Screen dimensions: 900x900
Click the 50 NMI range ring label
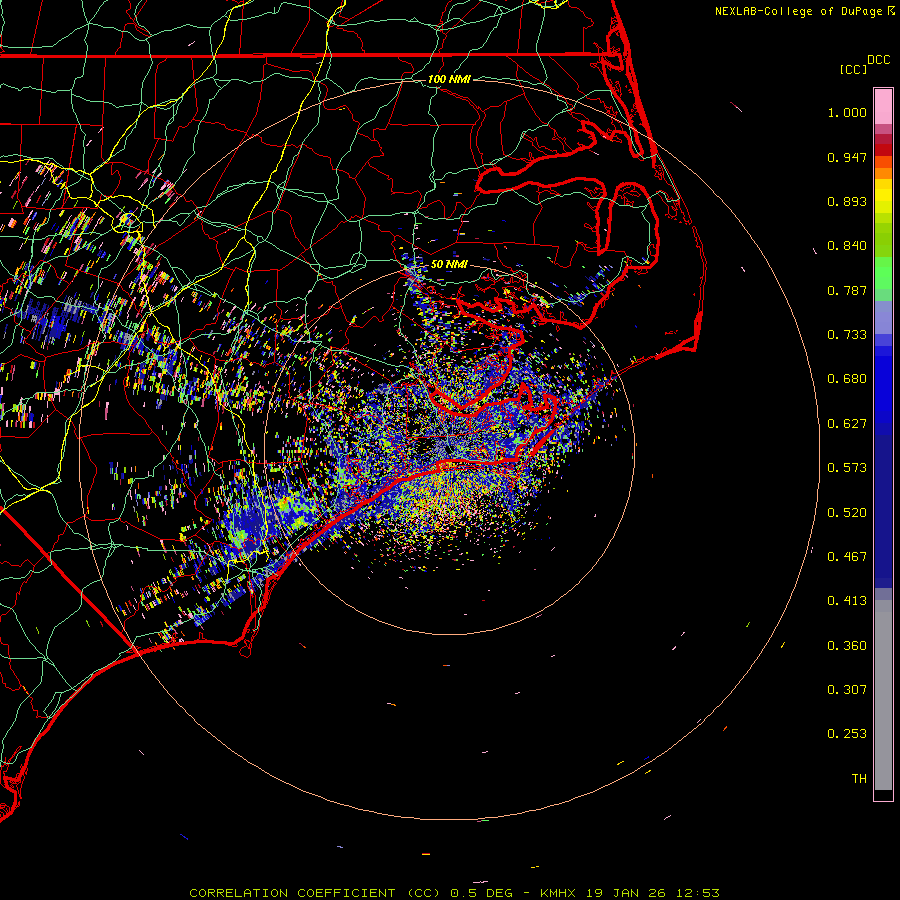point(449,264)
